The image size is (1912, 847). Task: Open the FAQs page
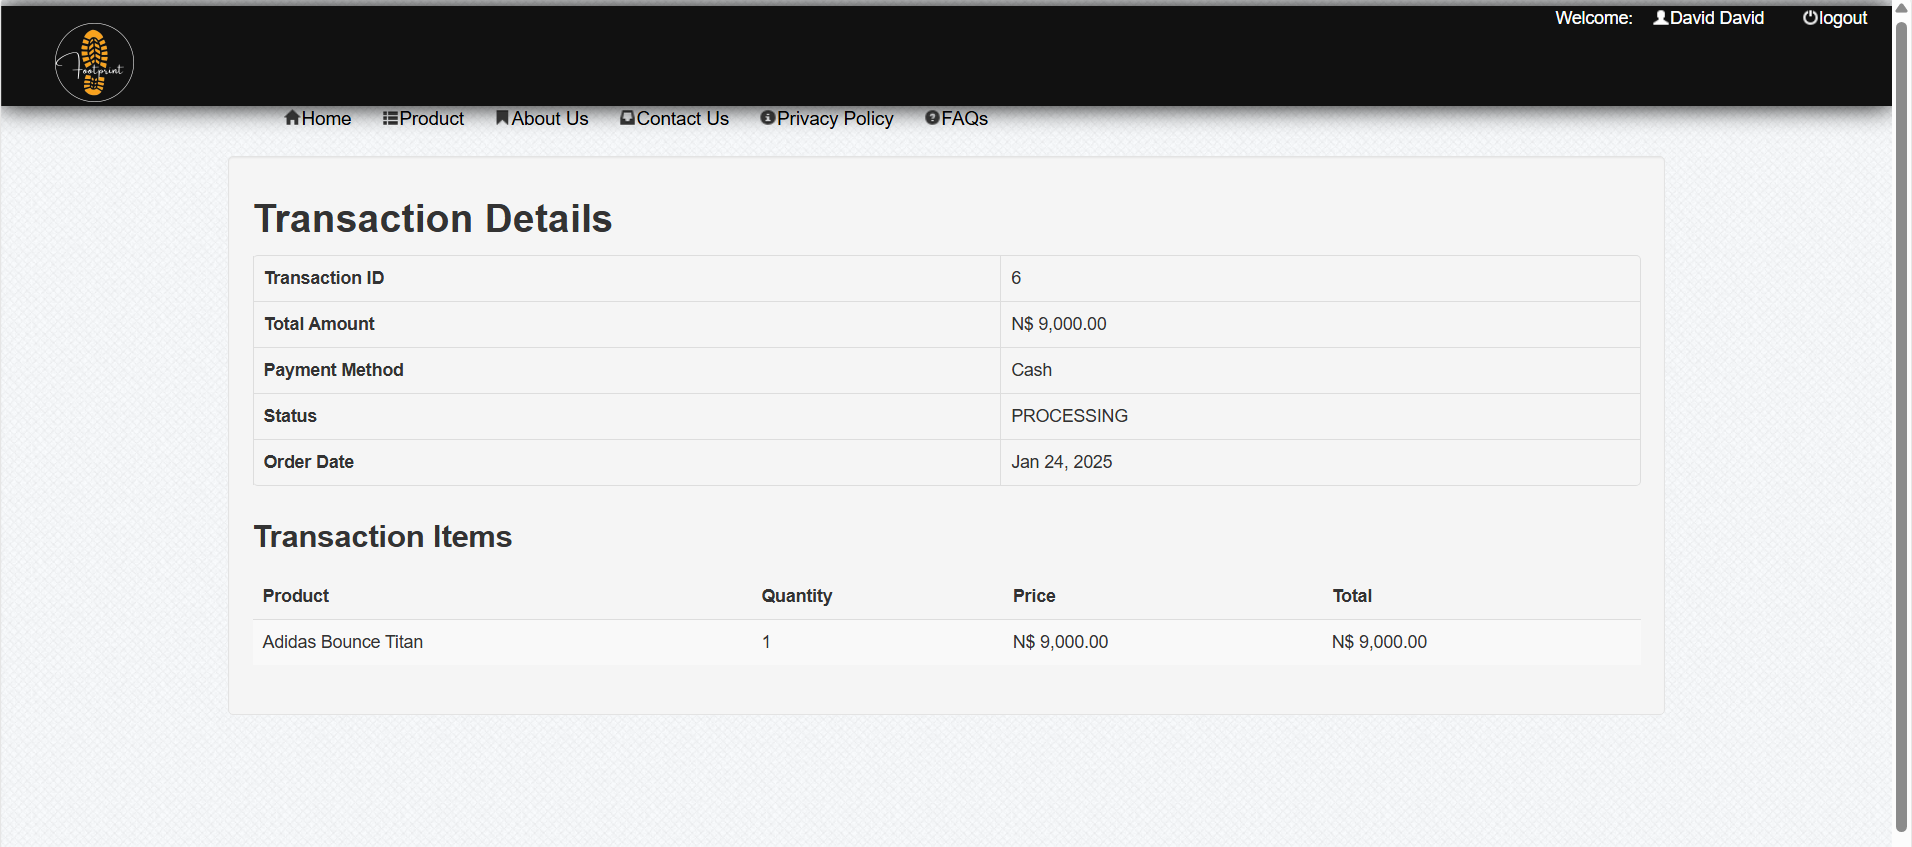click(x=956, y=118)
